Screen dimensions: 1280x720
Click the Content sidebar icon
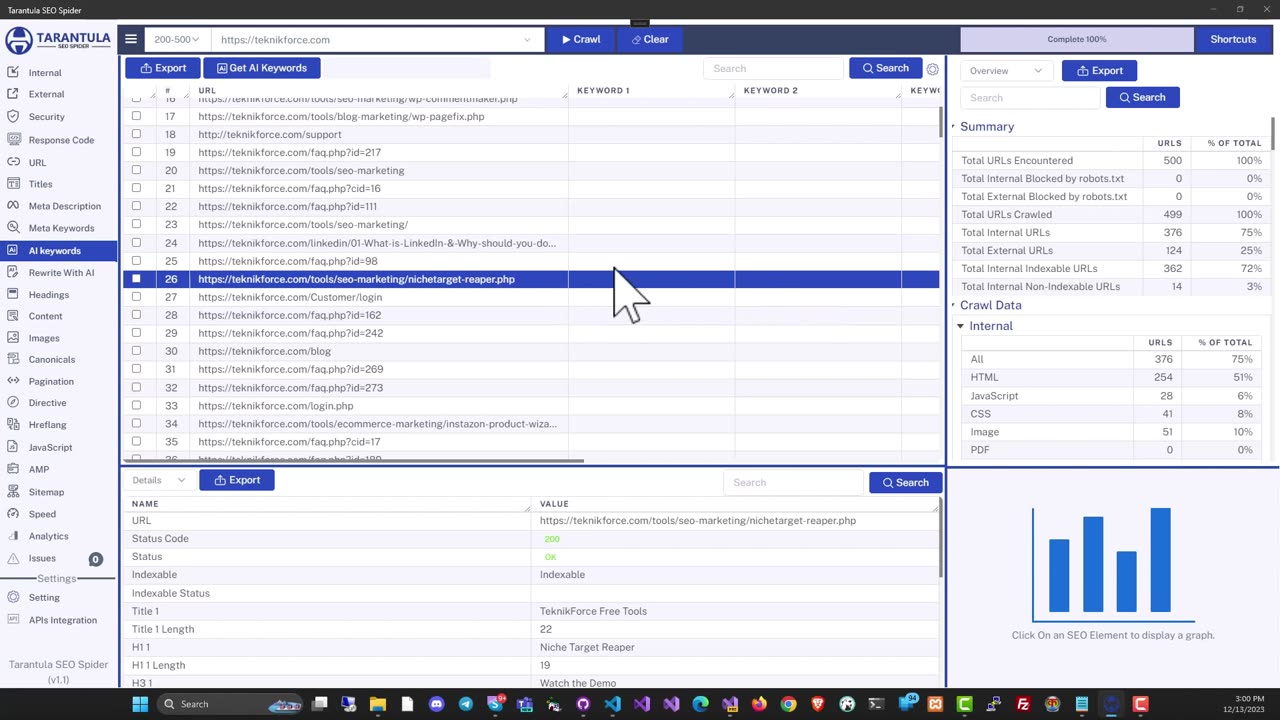[13, 316]
